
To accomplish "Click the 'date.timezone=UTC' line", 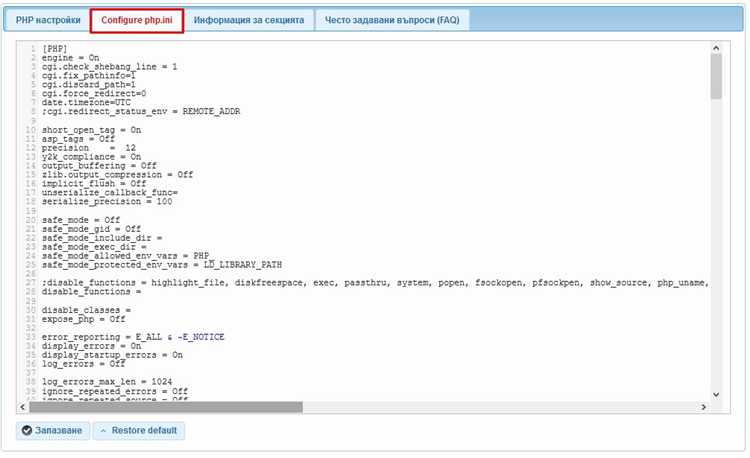I will pos(86,102).
